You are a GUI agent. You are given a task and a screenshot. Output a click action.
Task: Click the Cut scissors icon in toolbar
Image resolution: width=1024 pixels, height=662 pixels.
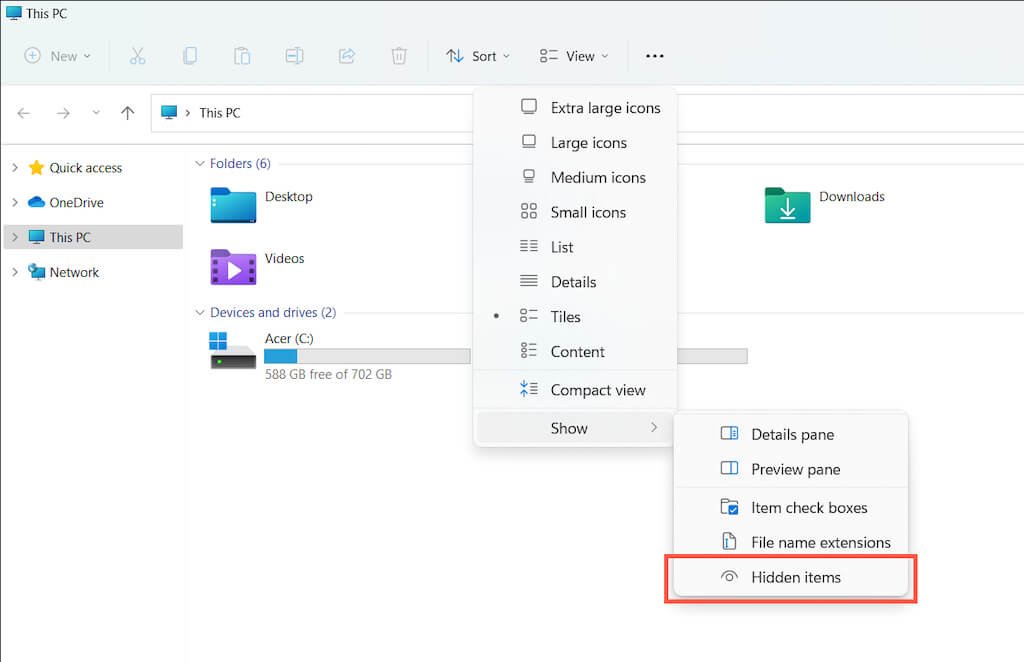point(138,56)
